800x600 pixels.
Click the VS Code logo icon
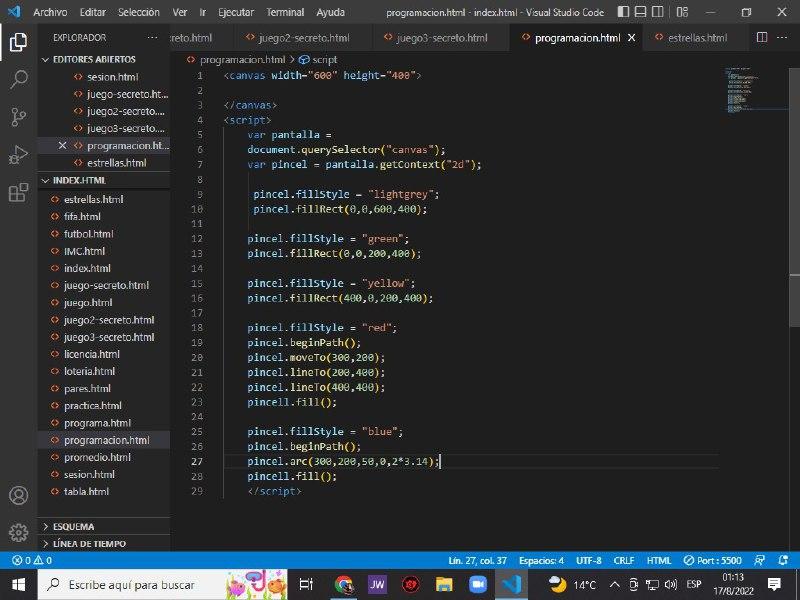(14, 12)
